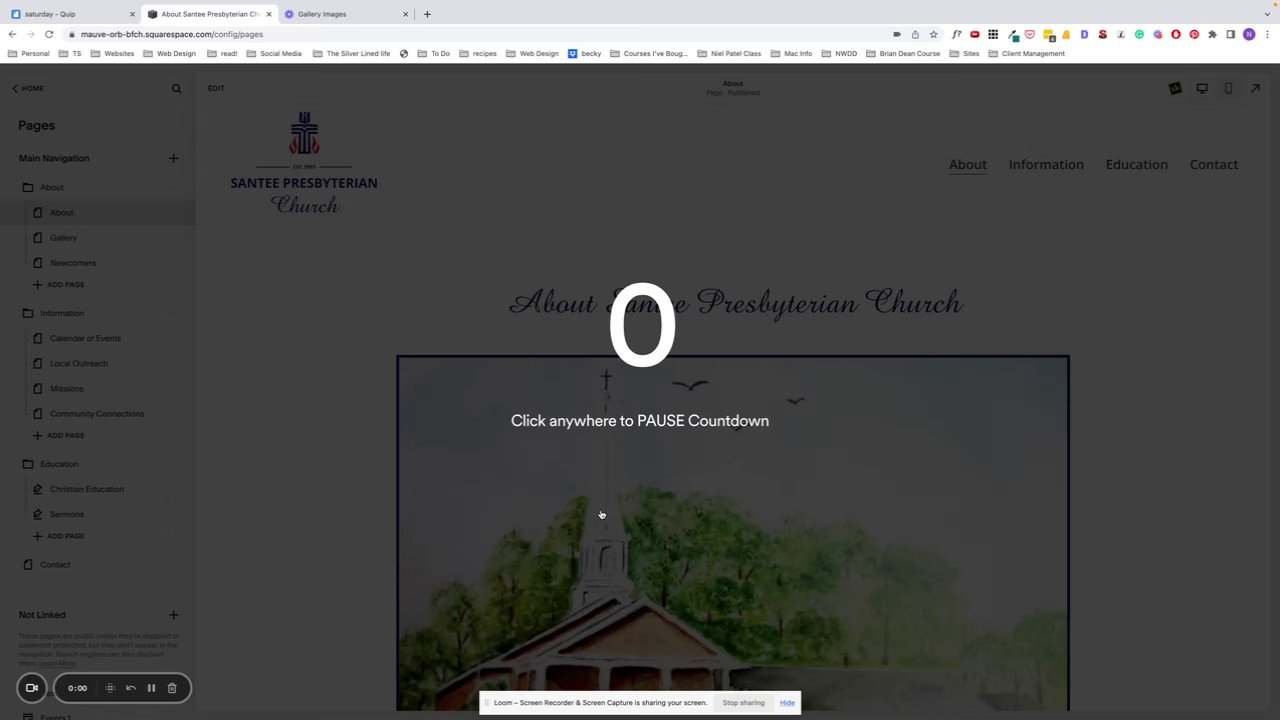This screenshot has height=720, width=1280.
Task: Click the Stop sharing button
Action: (743, 703)
